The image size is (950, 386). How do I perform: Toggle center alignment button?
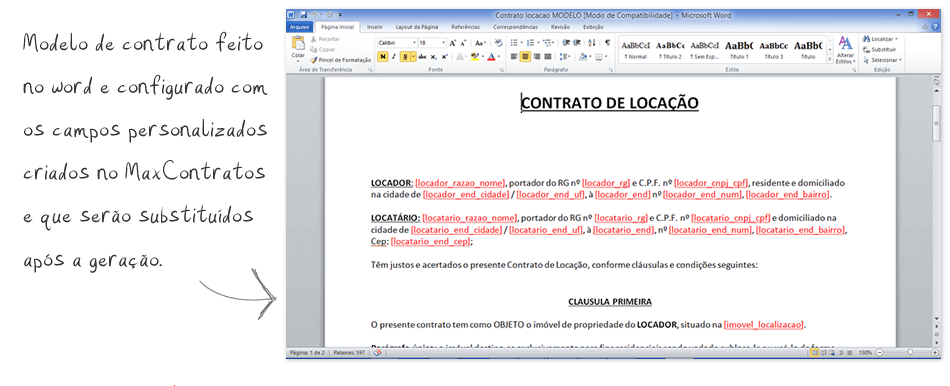tap(525, 56)
